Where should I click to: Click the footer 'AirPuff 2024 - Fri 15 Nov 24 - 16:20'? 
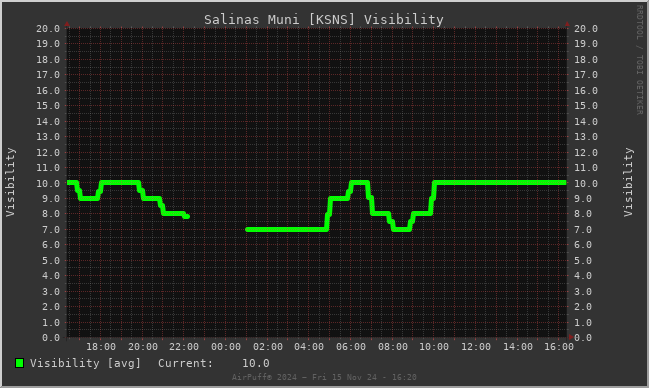(324, 377)
